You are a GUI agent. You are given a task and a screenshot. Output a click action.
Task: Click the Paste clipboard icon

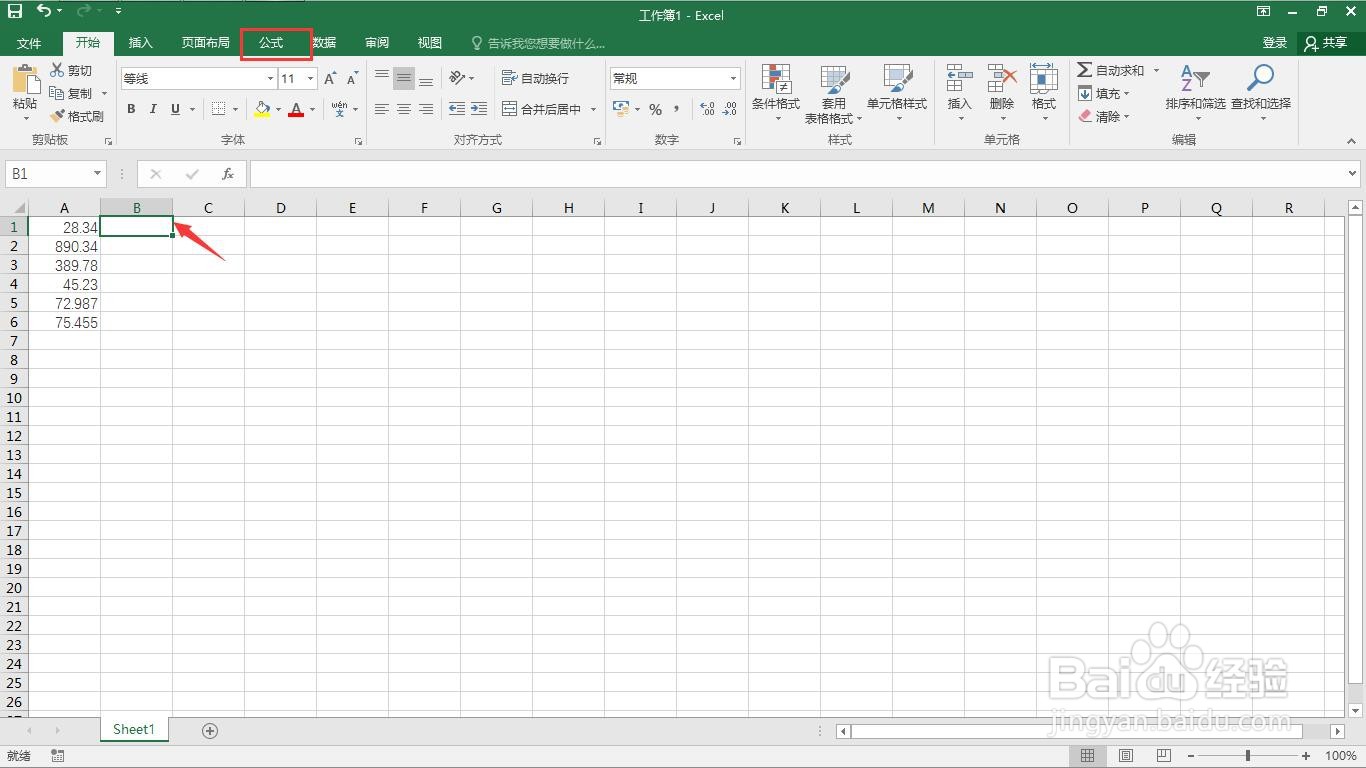pyautogui.click(x=25, y=81)
